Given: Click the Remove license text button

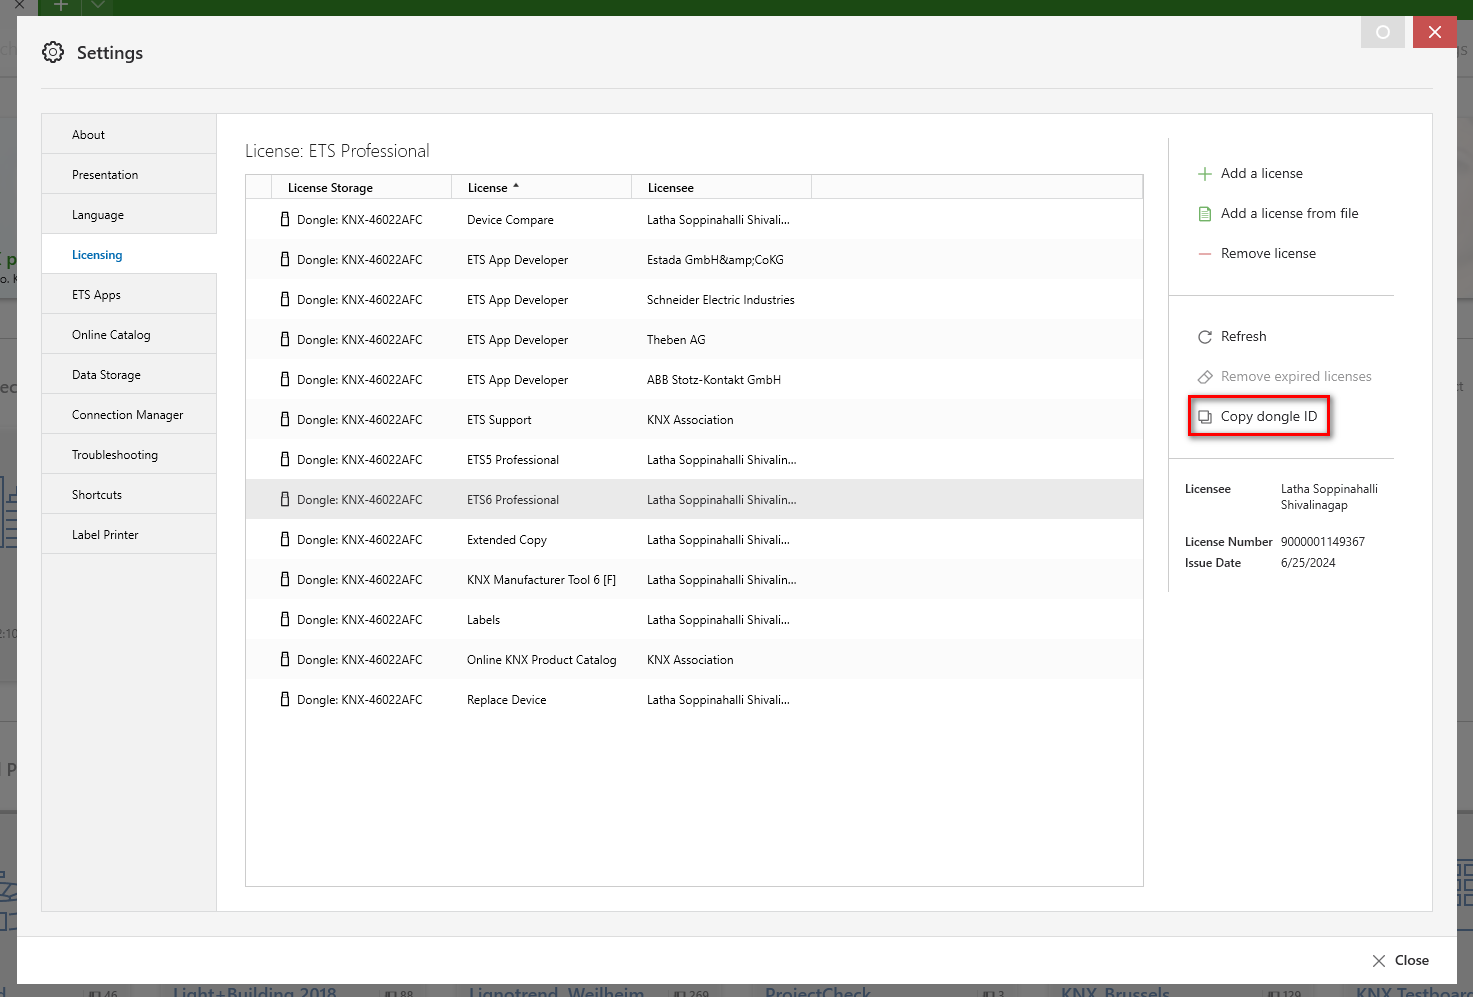Looking at the screenshot, I should click(1268, 254).
